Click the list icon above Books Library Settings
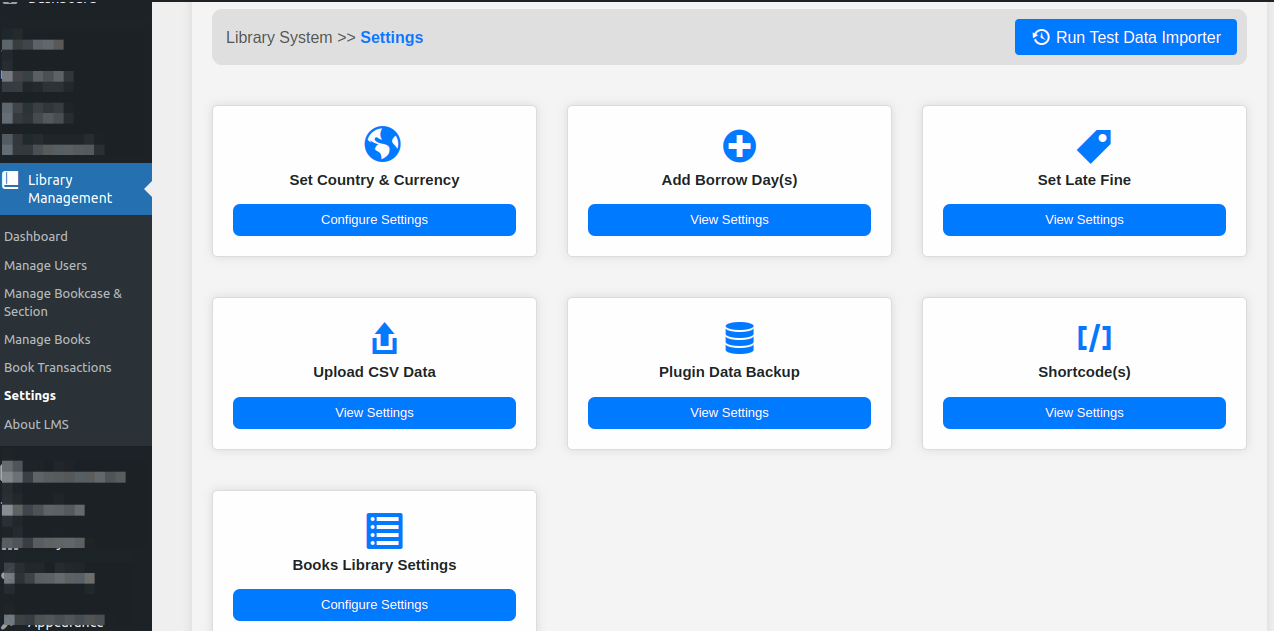The height and width of the screenshot is (631, 1274). coord(384,531)
